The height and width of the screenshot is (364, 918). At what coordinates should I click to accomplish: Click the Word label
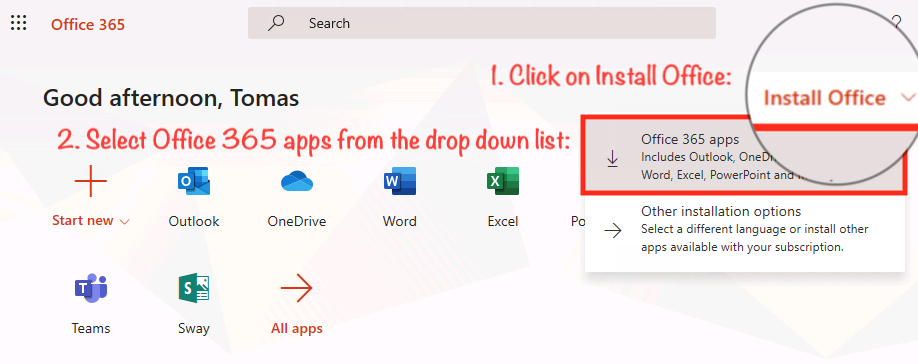click(x=400, y=221)
